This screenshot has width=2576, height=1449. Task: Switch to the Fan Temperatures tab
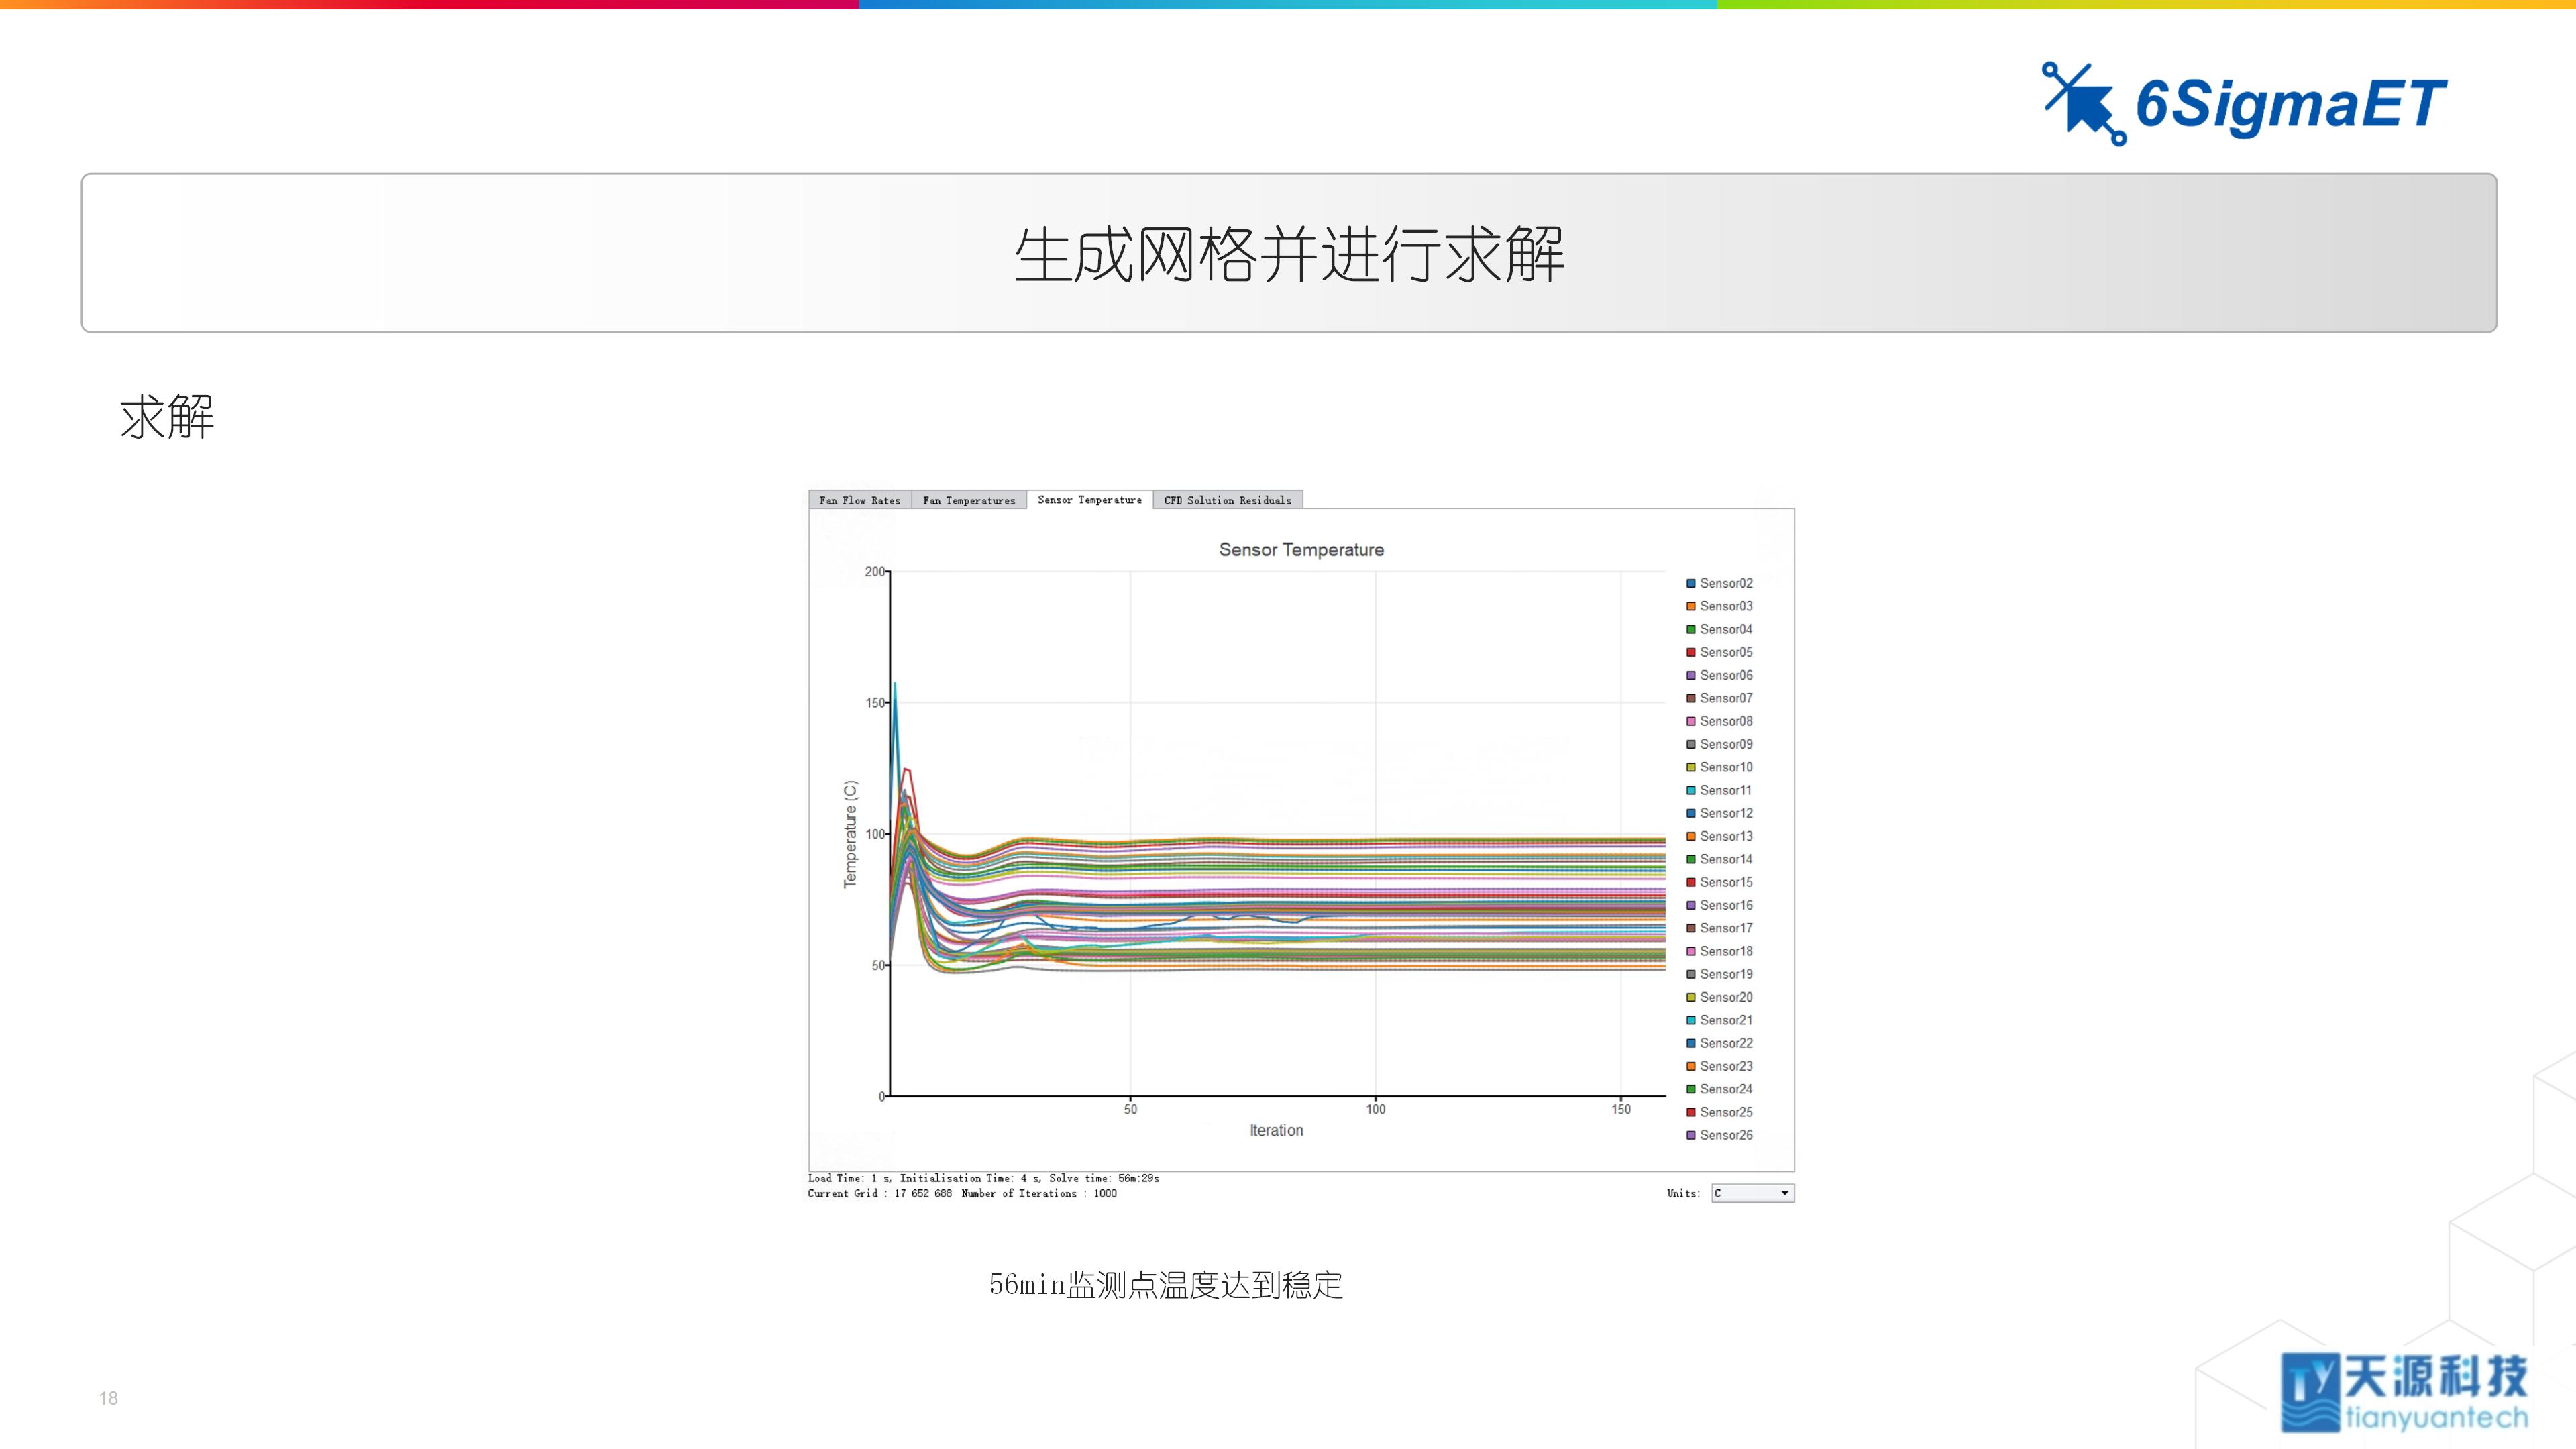click(969, 500)
